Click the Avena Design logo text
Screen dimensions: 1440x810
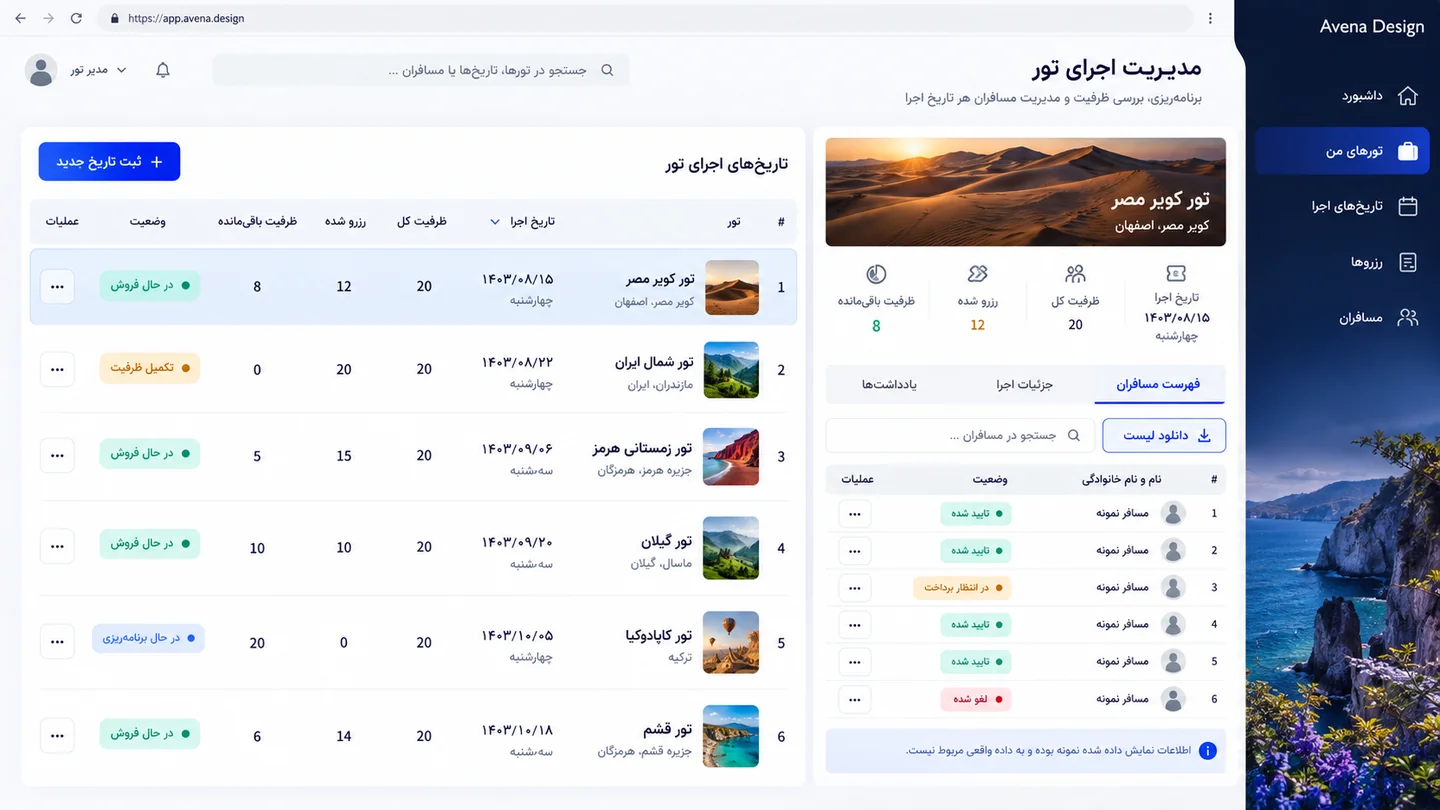[x=1371, y=27]
